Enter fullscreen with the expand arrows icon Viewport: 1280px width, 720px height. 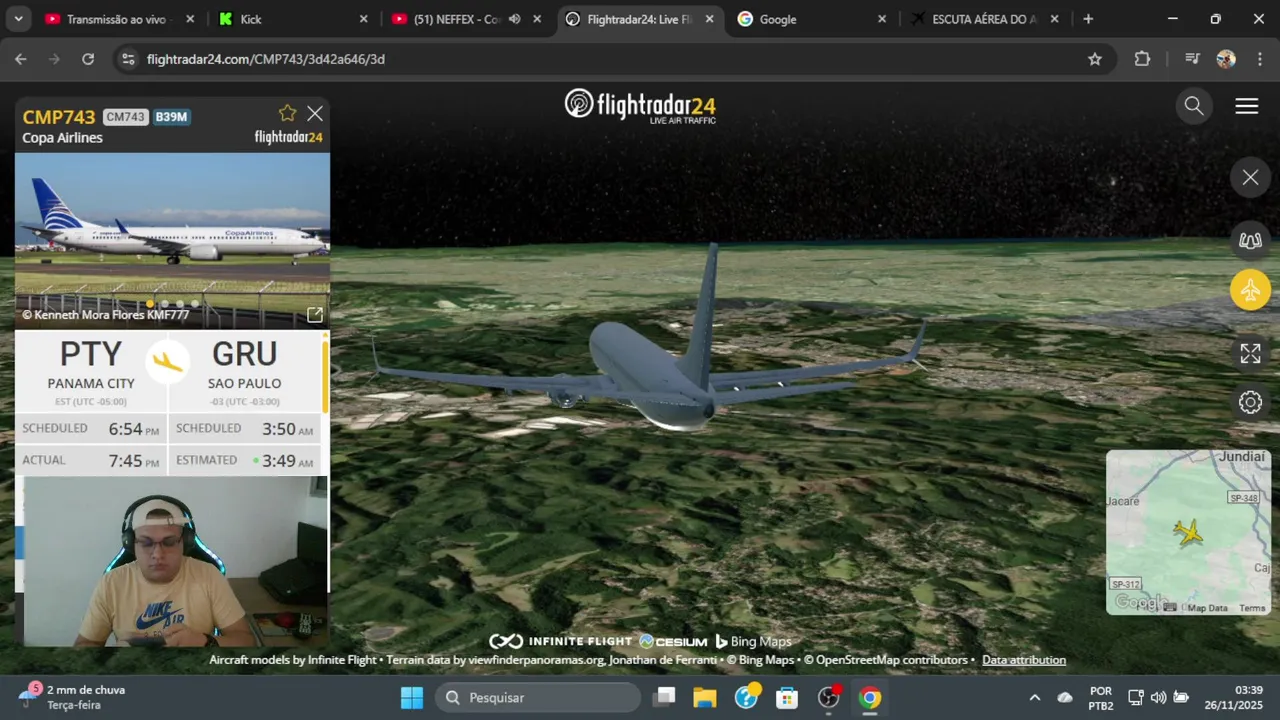click(x=1250, y=353)
